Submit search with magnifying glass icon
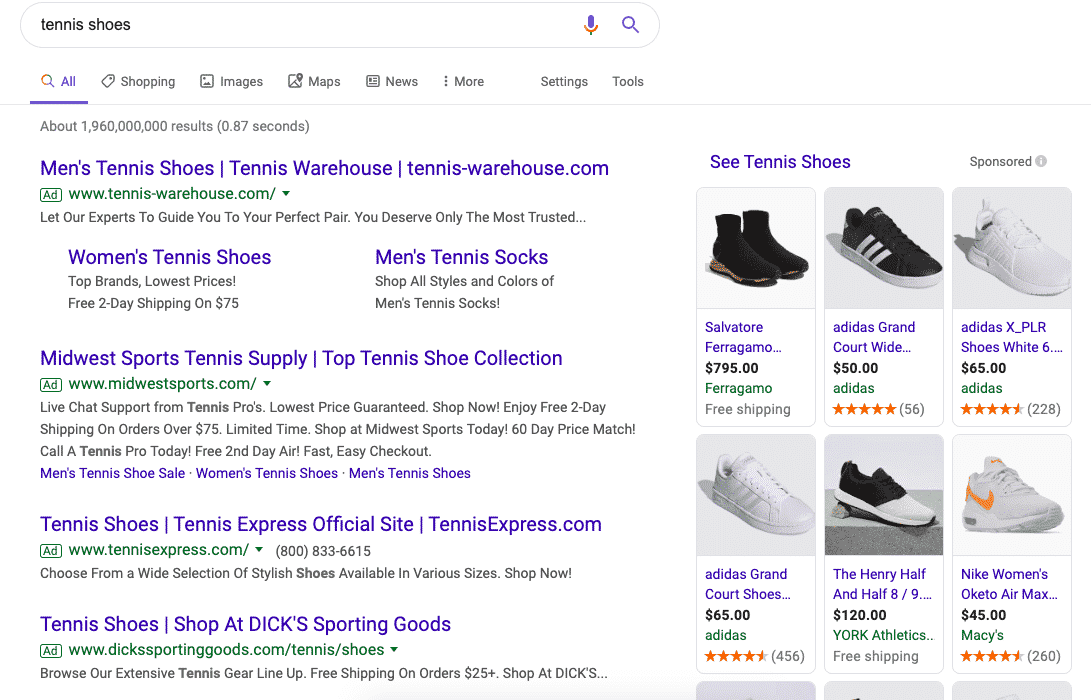Viewport: 1091px width, 700px height. coord(630,25)
